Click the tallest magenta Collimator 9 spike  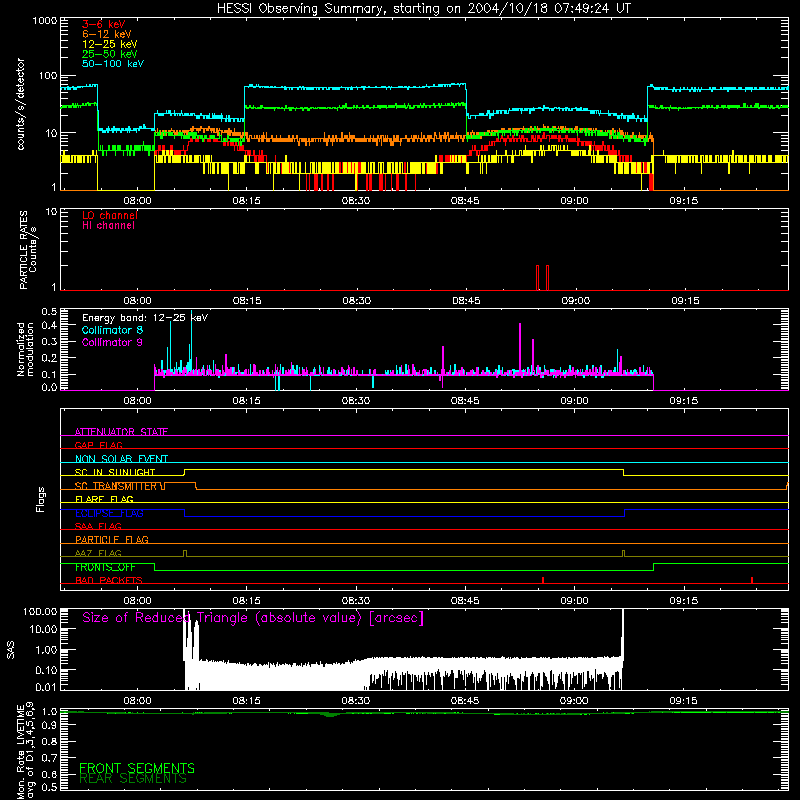520,347
